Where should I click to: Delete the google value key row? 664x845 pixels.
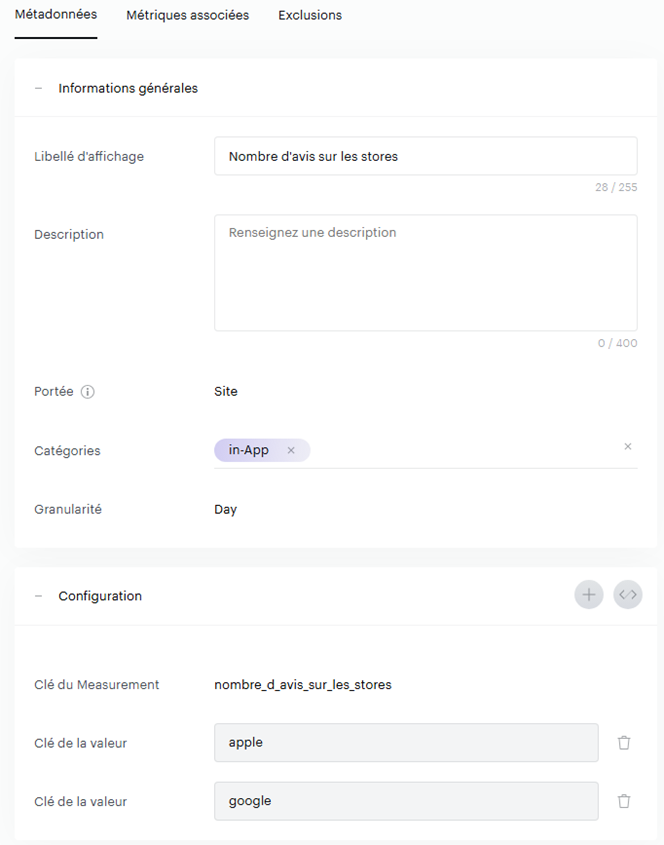click(624, 801)
